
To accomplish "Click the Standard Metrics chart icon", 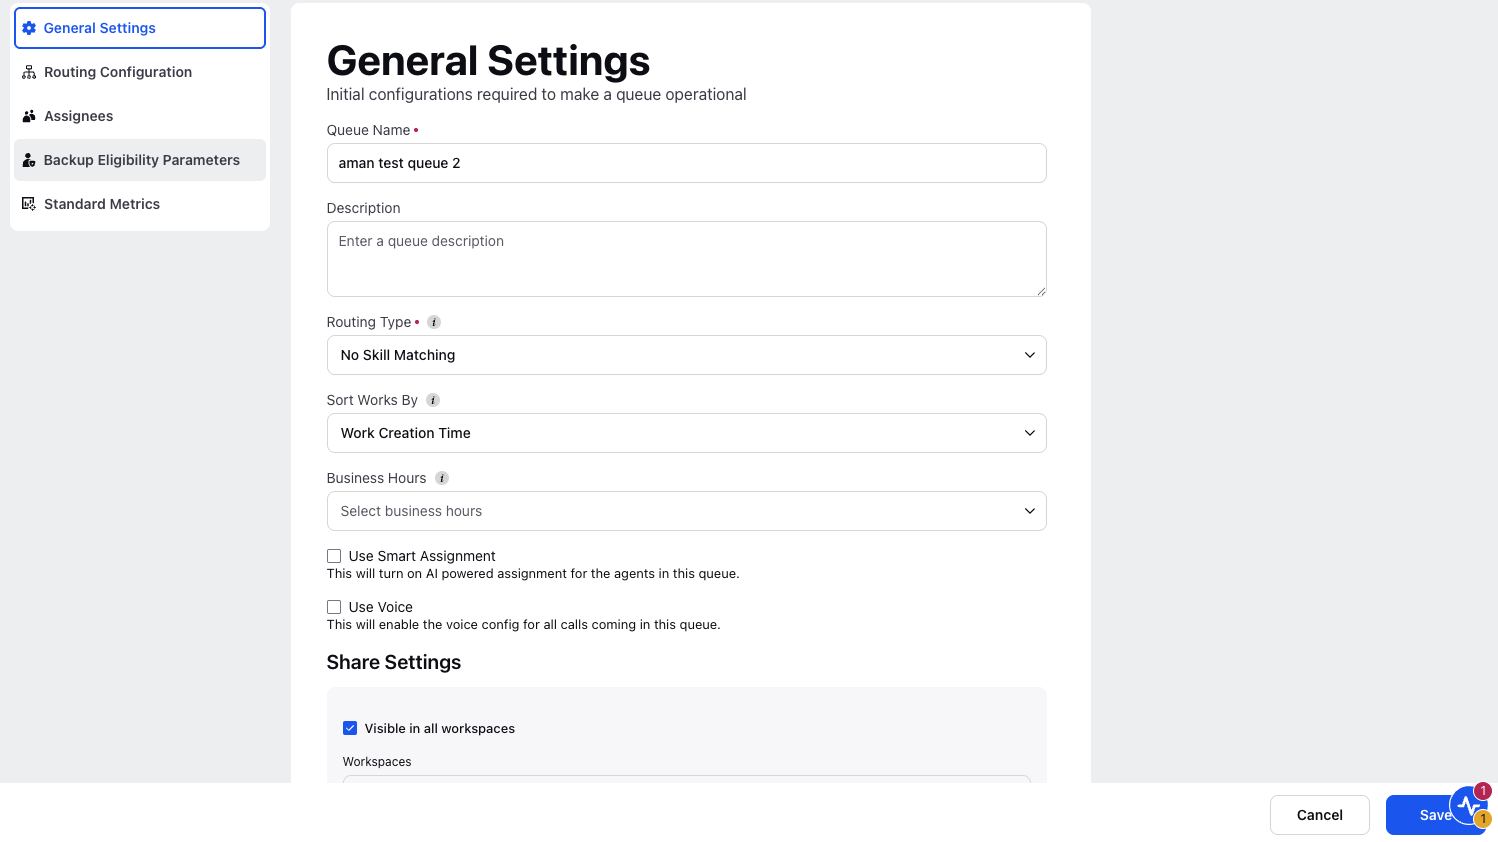I will click(x=29, y=204).
